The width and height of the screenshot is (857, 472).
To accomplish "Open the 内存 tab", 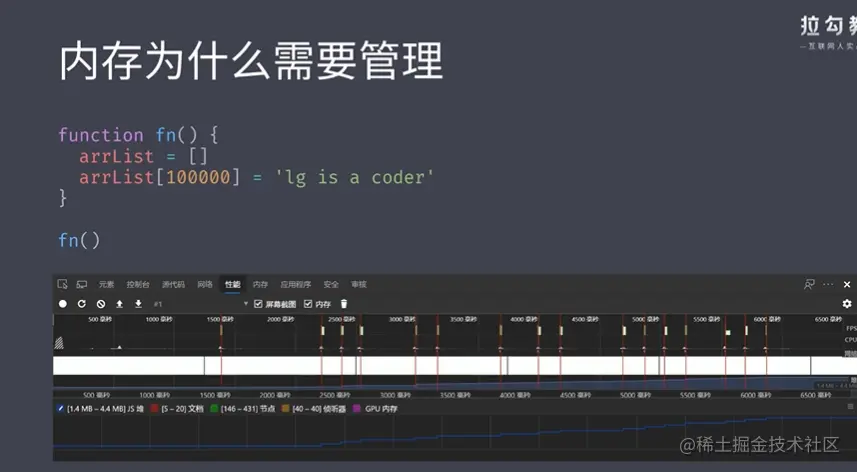I will (x=260, y=284).
